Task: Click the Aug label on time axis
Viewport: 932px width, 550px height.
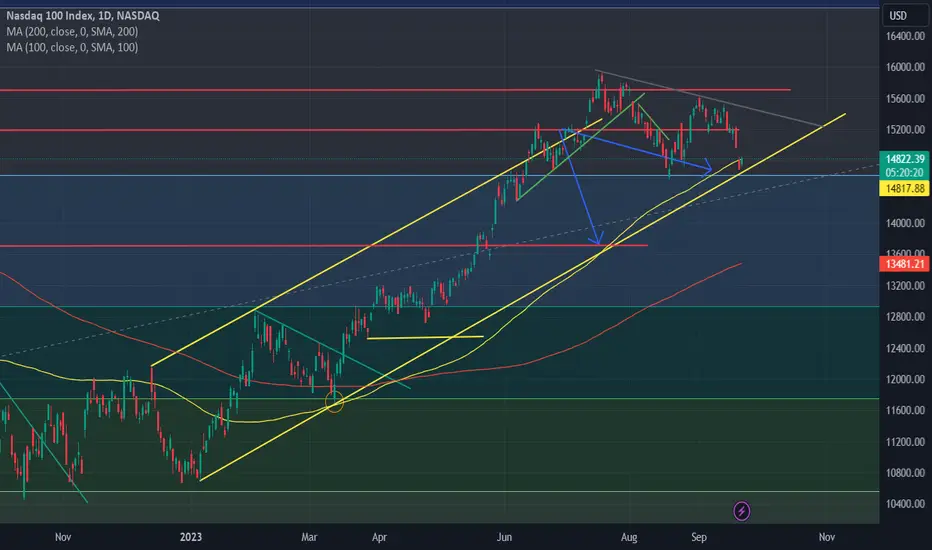Action: (x=629, y=537)
